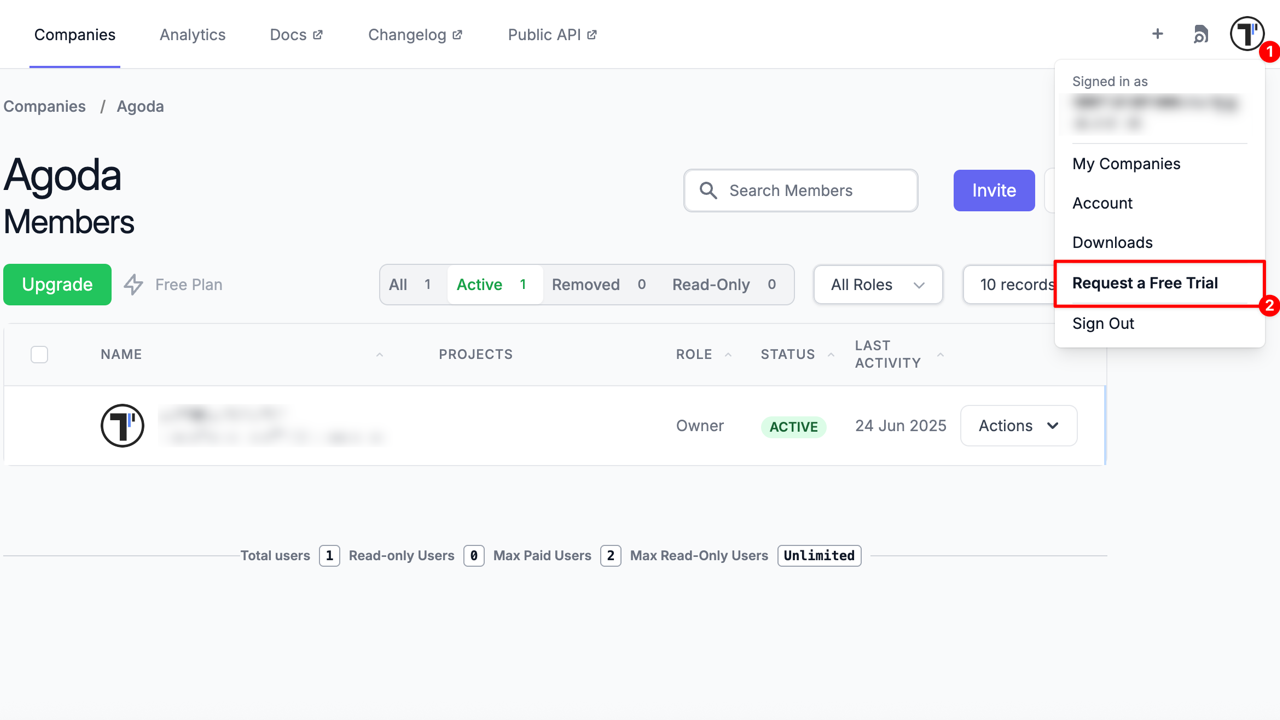Screen dimensions: 1280x720
Task: Click the external-link icon beside Changelog
Action: 457,33
